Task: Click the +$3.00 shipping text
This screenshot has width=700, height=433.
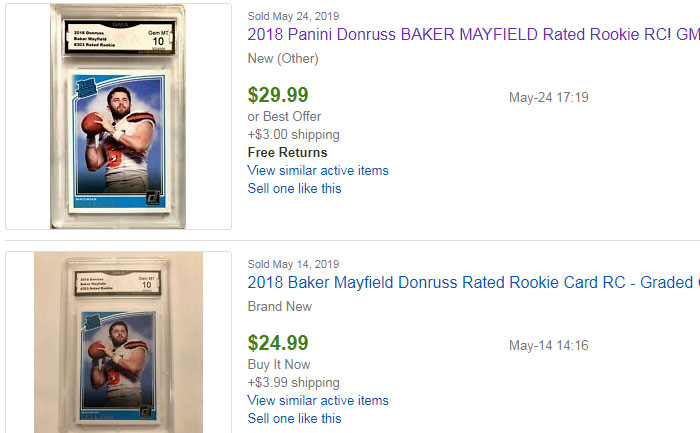Action: click(293, 134)
